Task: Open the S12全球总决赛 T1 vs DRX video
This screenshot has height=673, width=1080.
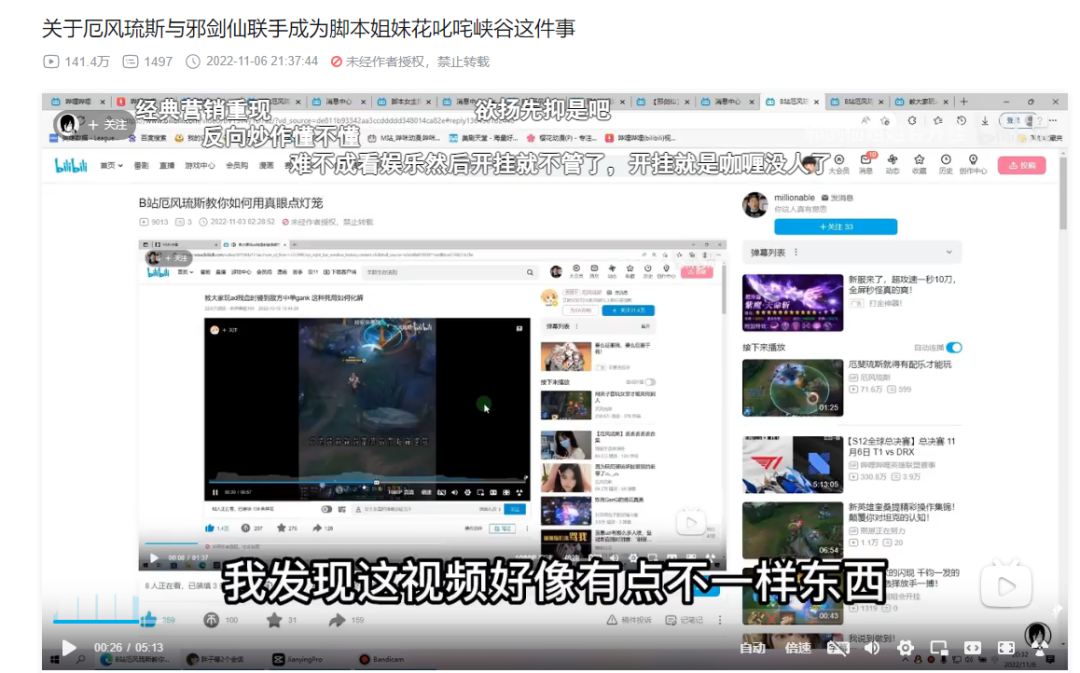Action: click(793, 464)
